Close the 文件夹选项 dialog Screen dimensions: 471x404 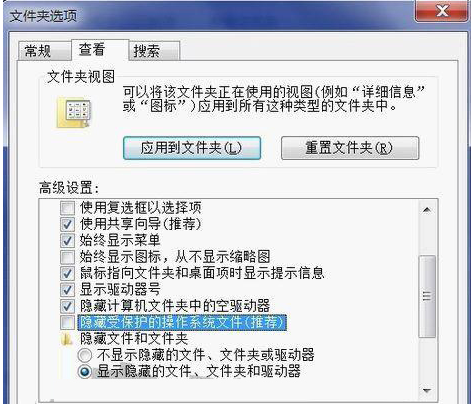[441, 11]
